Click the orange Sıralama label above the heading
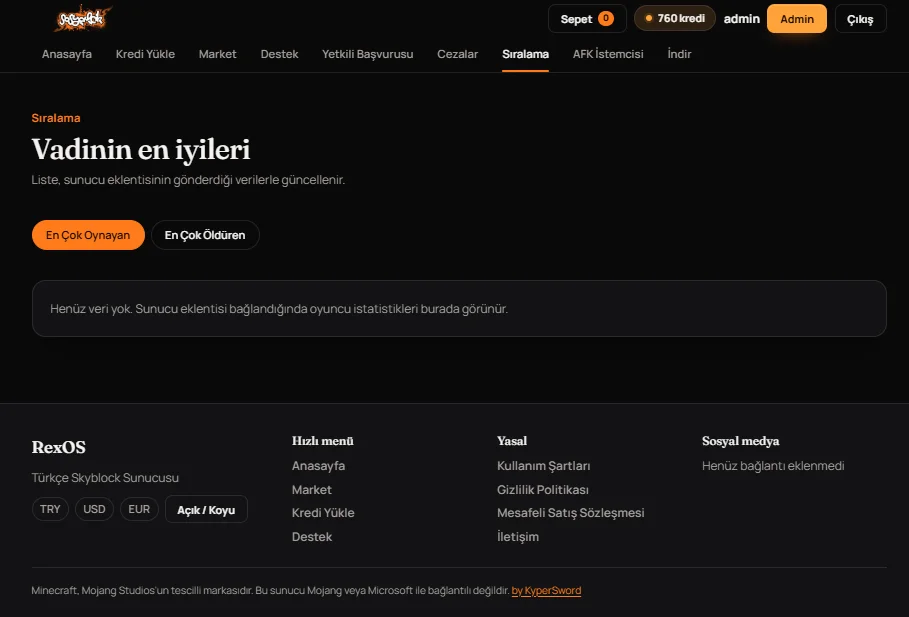The height and width of the screenshot is (617, 909). click(x=56, y=118)
